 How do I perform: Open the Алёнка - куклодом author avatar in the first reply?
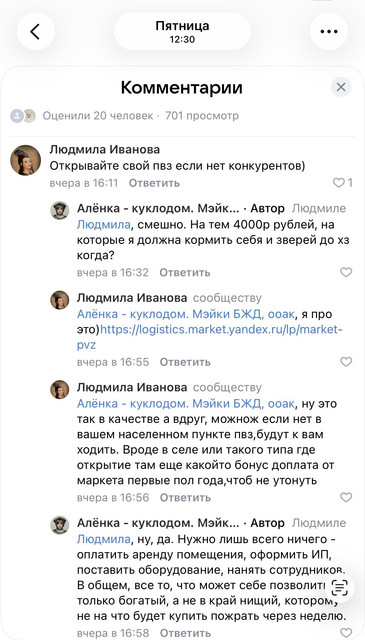click(60, 211)
